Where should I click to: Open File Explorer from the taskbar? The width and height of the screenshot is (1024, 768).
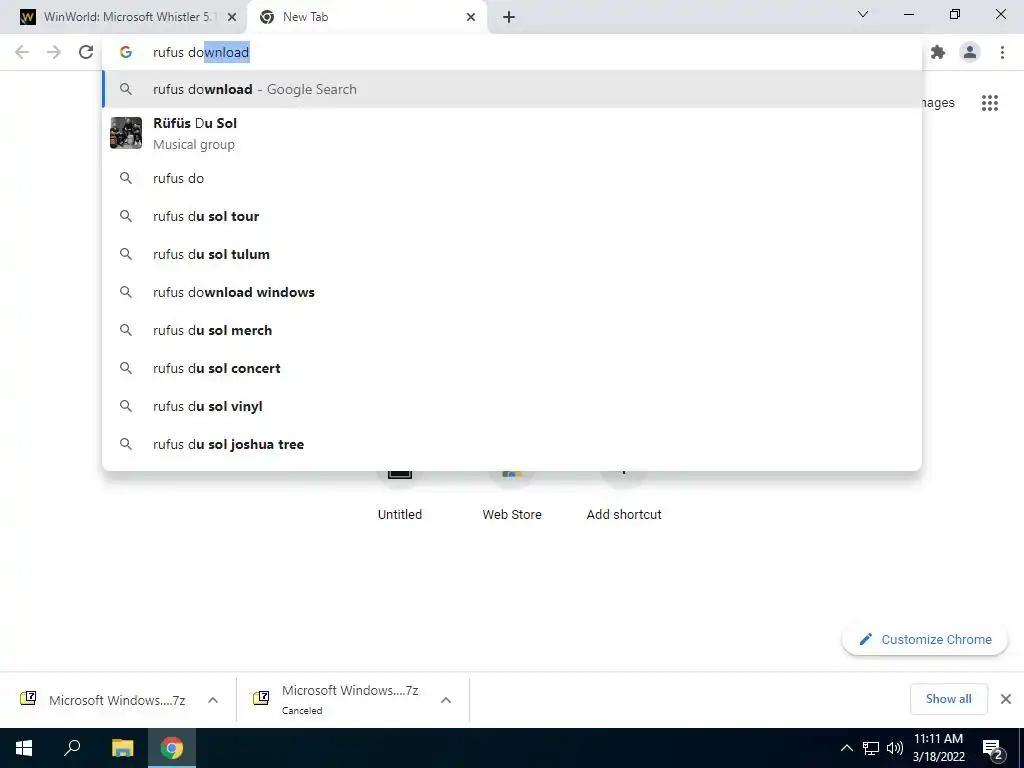point(122,748)
